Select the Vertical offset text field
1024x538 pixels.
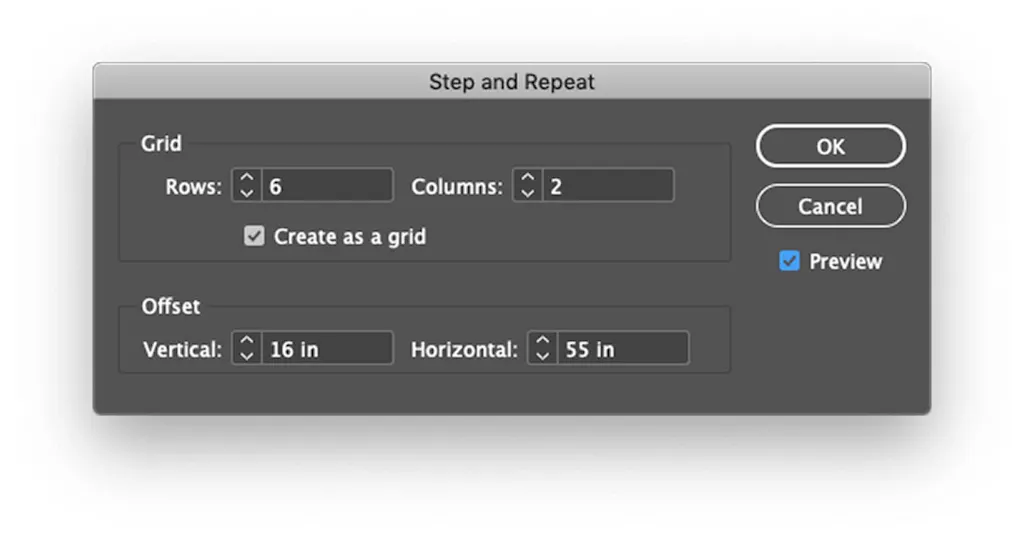click(327, 349)
